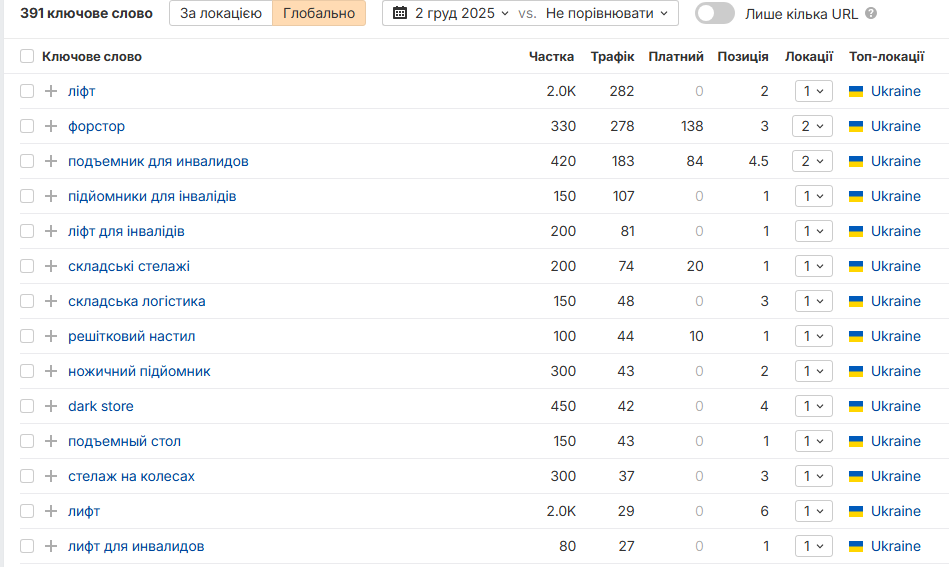Expand plus icon for лифт для инвалидов
Viewport: 949px width, 567px height.
[x=51, y=546]
